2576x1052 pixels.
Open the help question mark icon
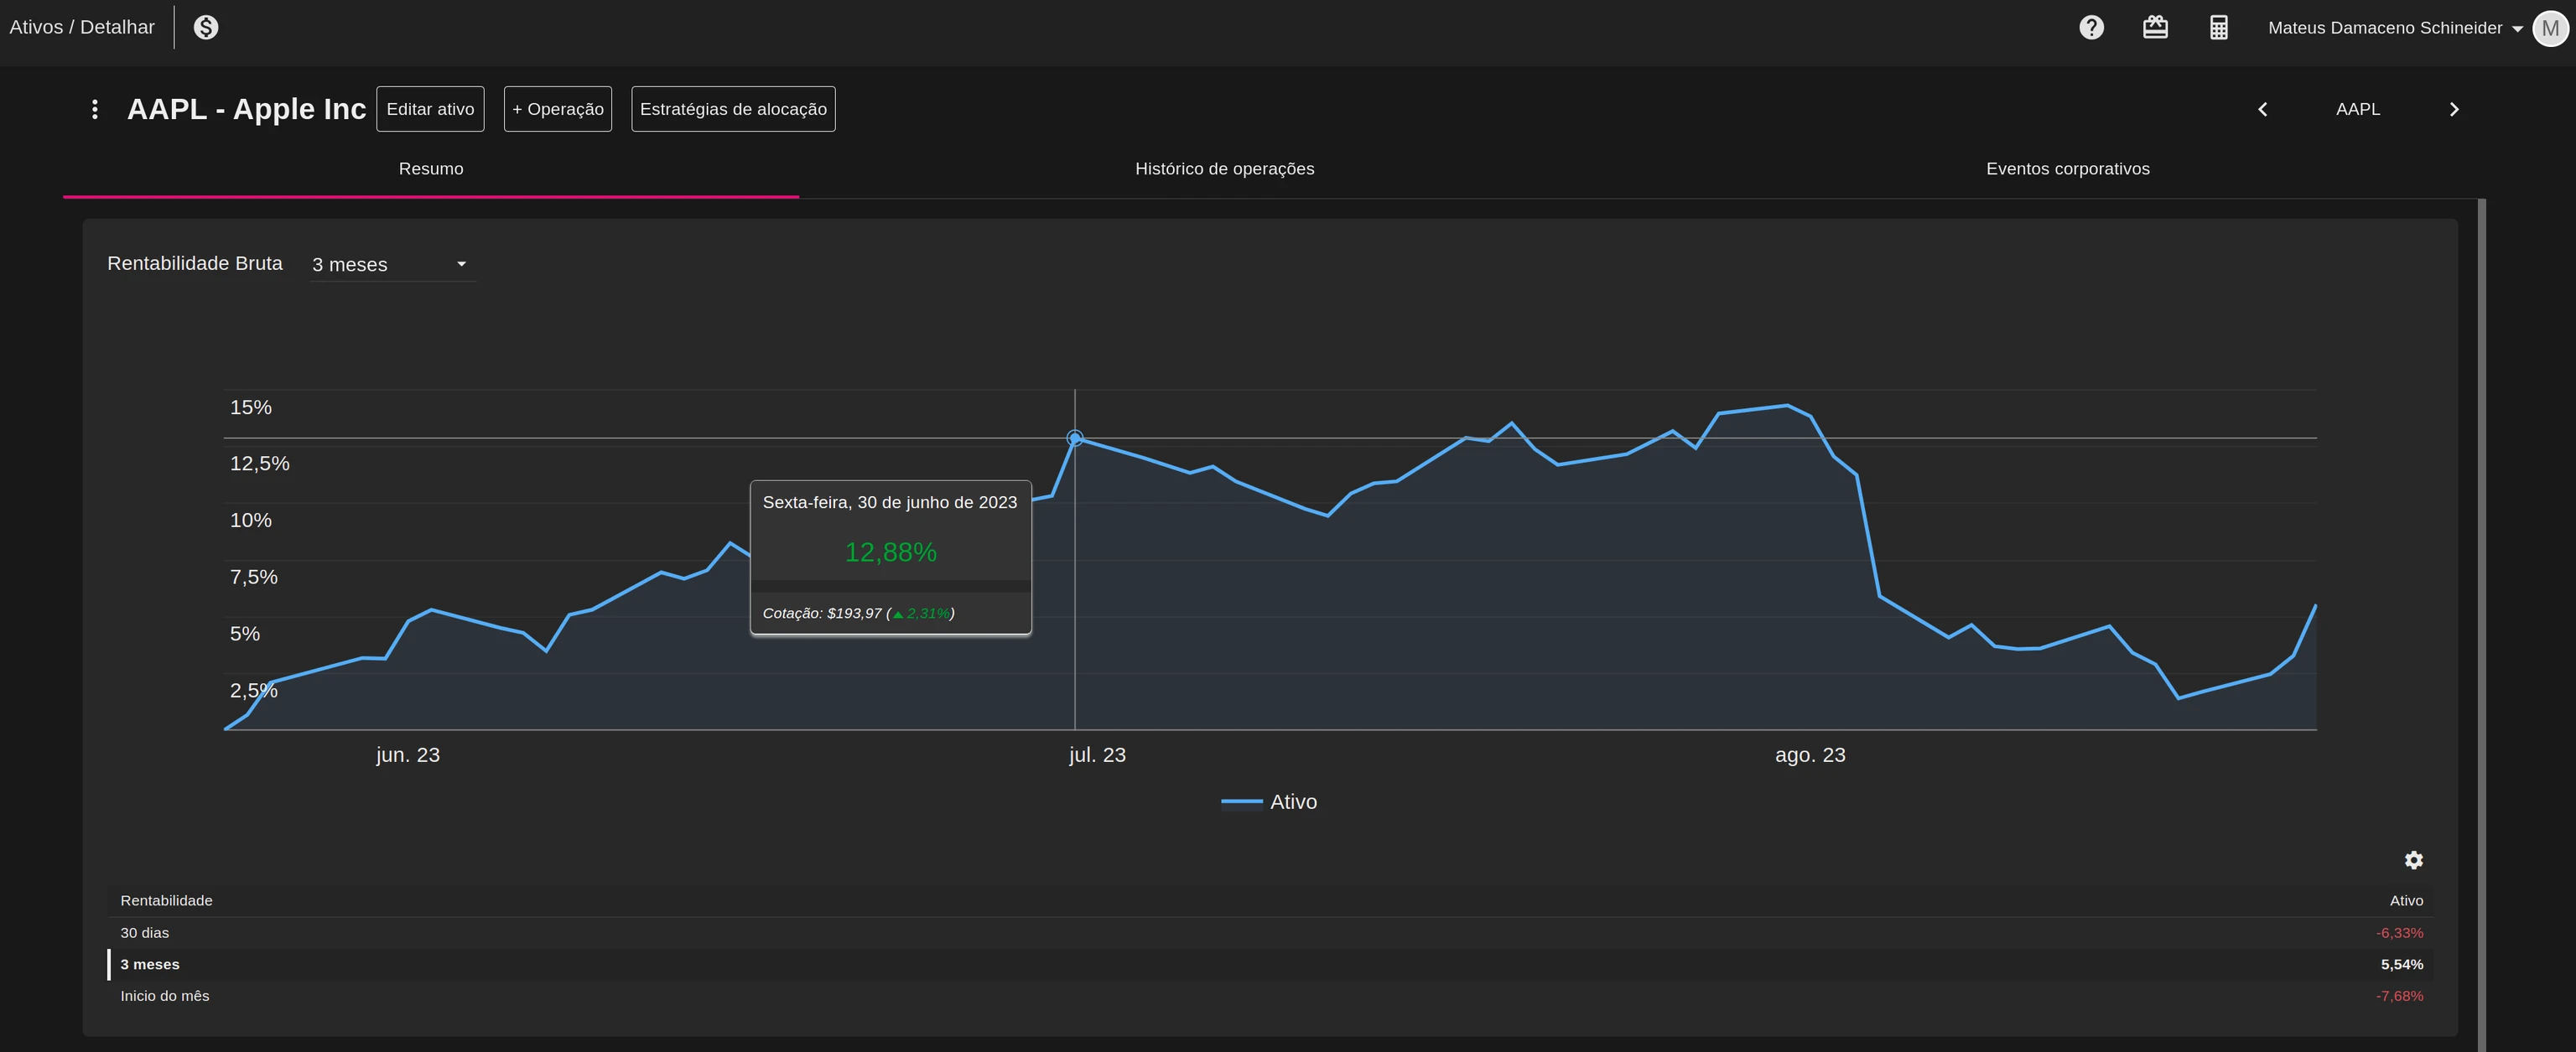coord(2091,28)
